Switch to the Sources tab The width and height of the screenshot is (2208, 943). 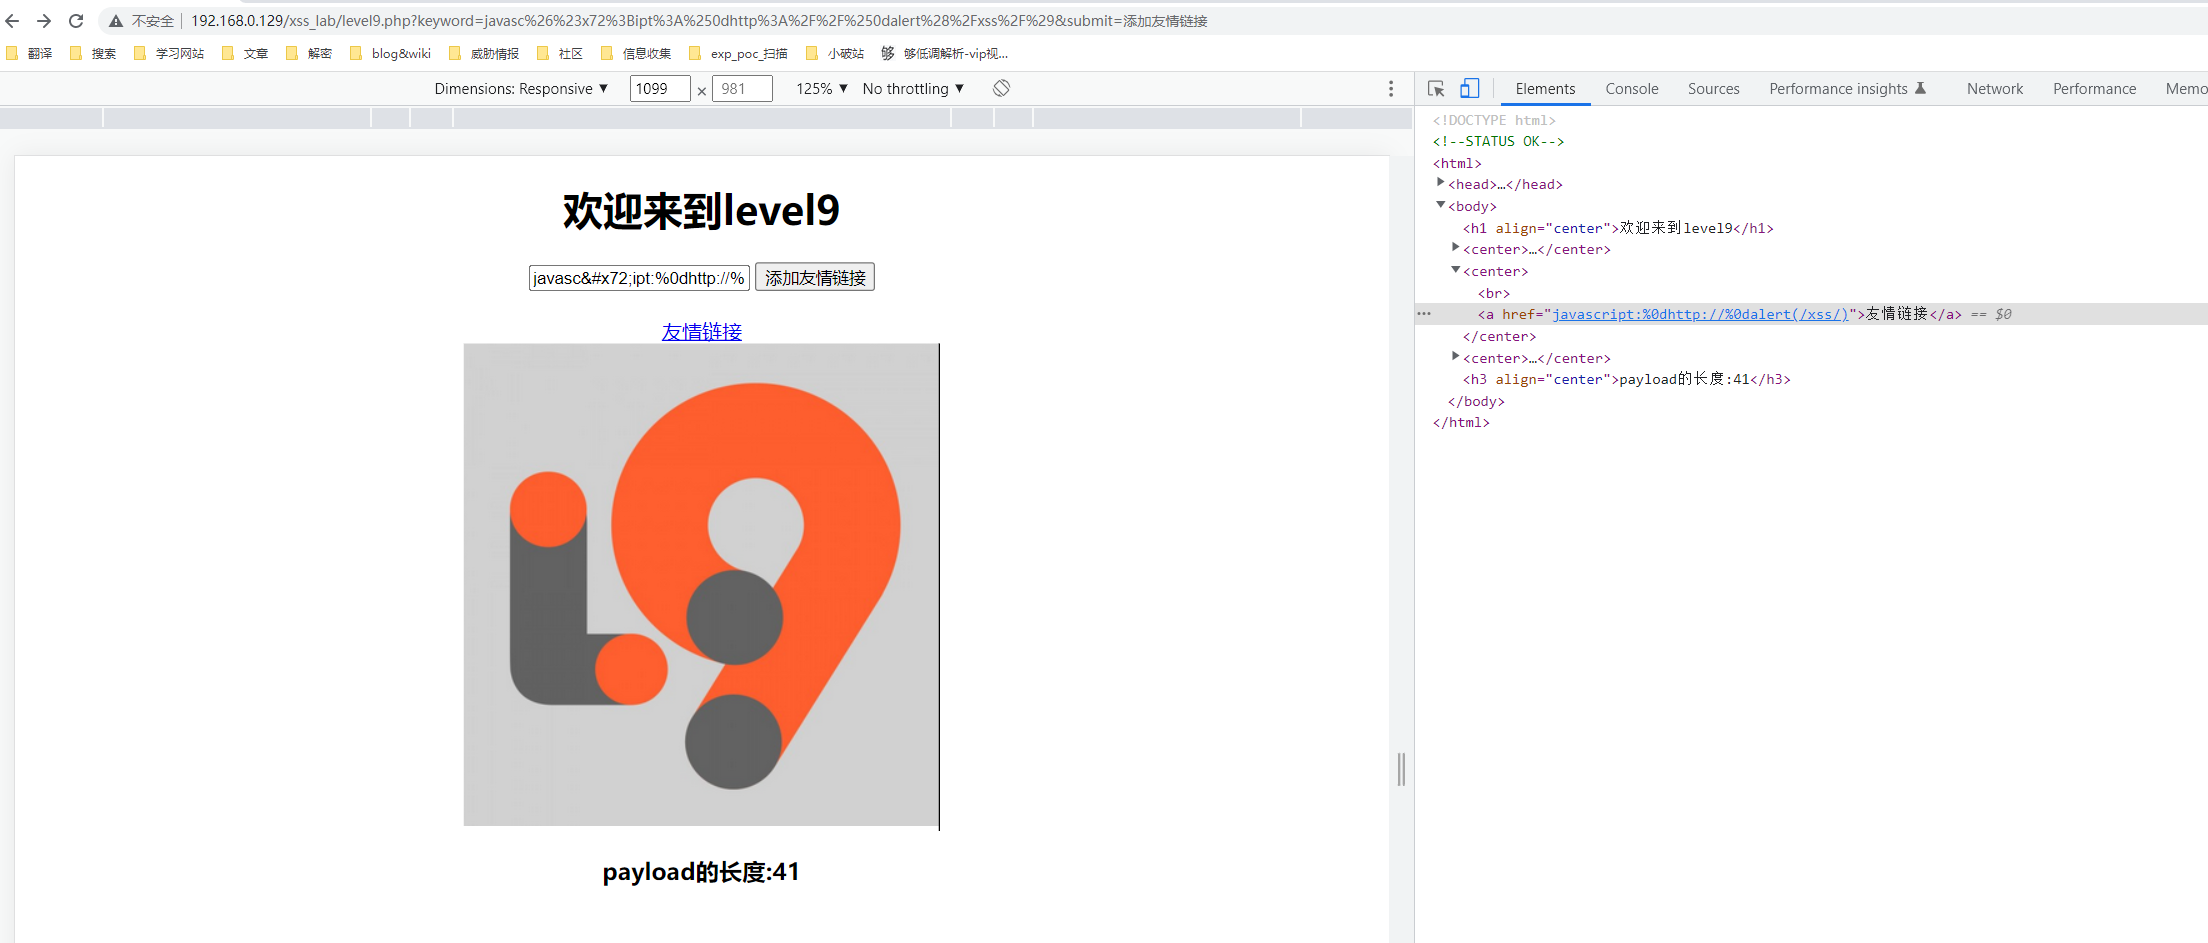[x=1713, y=89]
